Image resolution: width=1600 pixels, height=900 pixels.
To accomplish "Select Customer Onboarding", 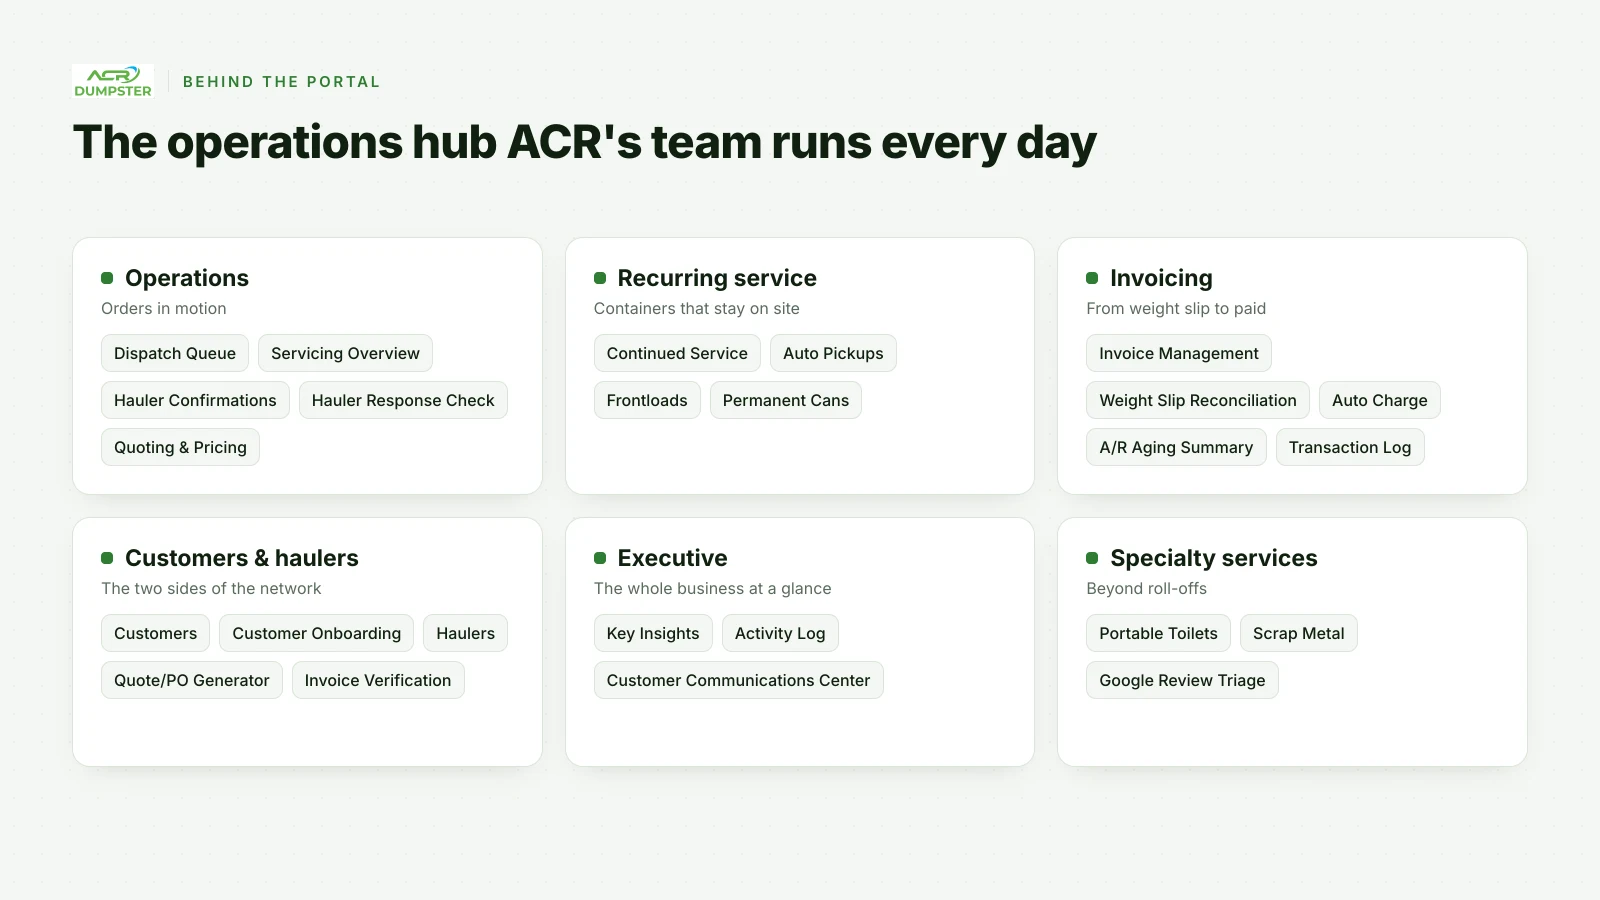I will point(317,633).
